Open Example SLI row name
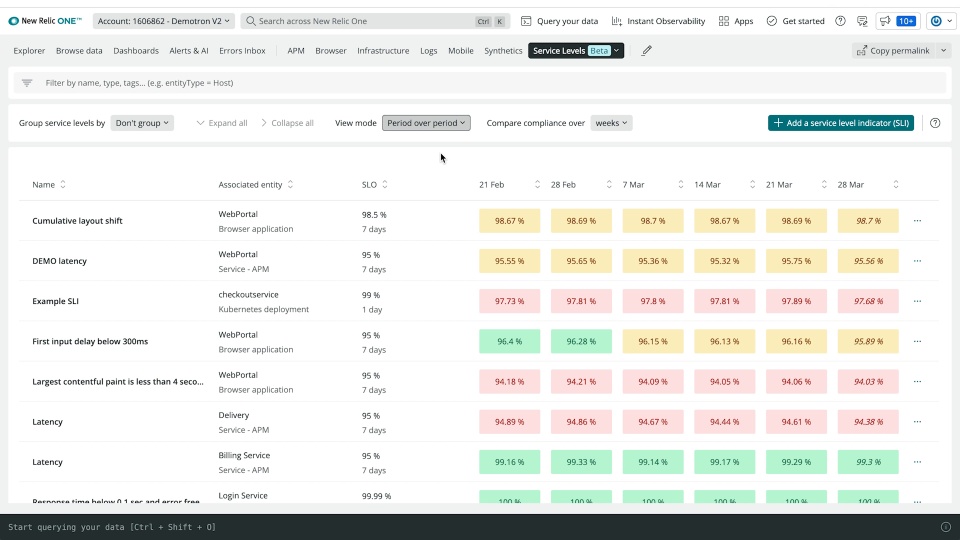This screenshot has width=960, height=540. coord(55,301)
